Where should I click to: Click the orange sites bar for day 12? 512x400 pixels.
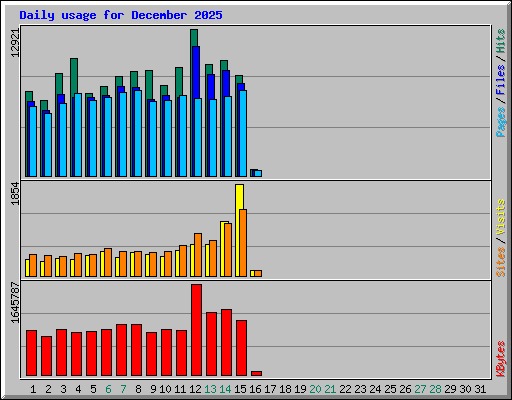tap(198, 255)
